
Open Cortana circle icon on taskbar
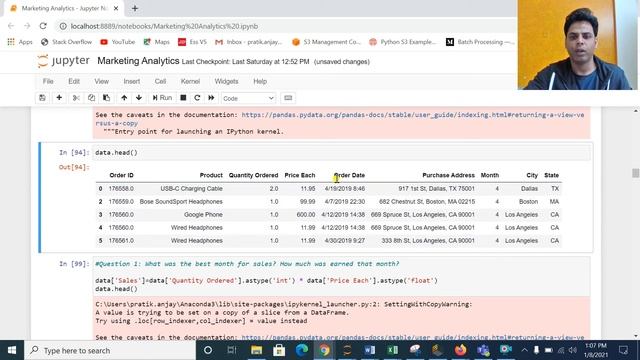point(208,350)
